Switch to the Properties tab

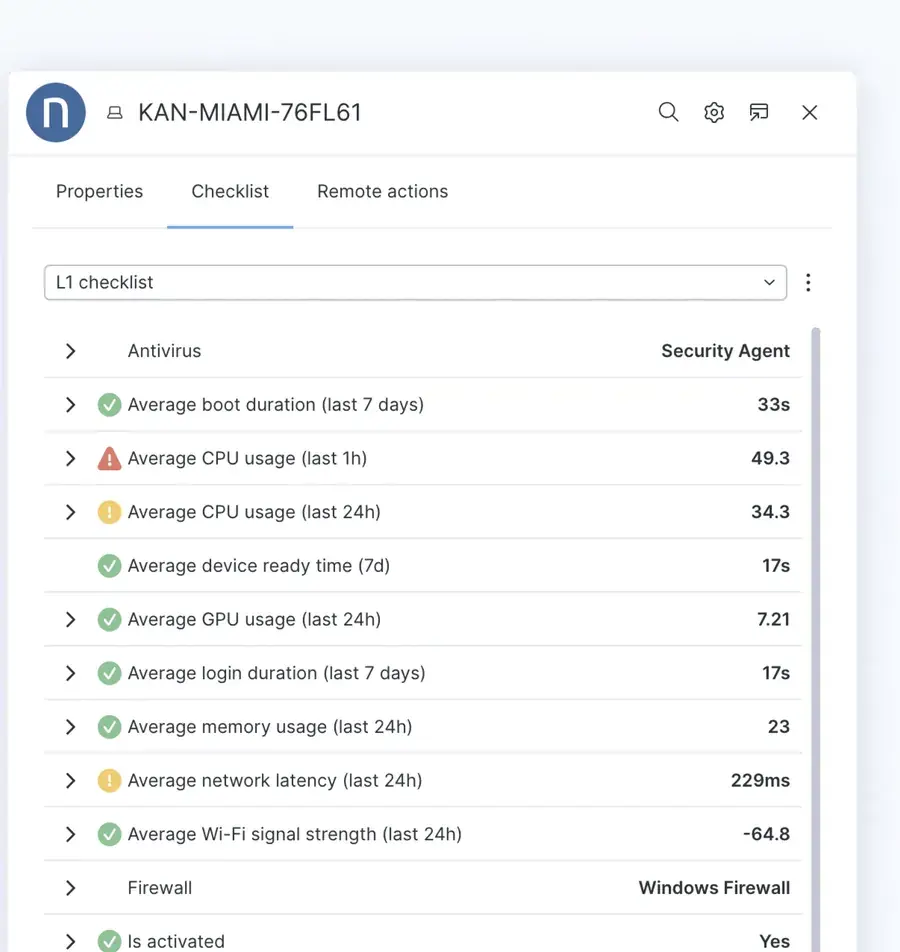click(x=100, y=192)
